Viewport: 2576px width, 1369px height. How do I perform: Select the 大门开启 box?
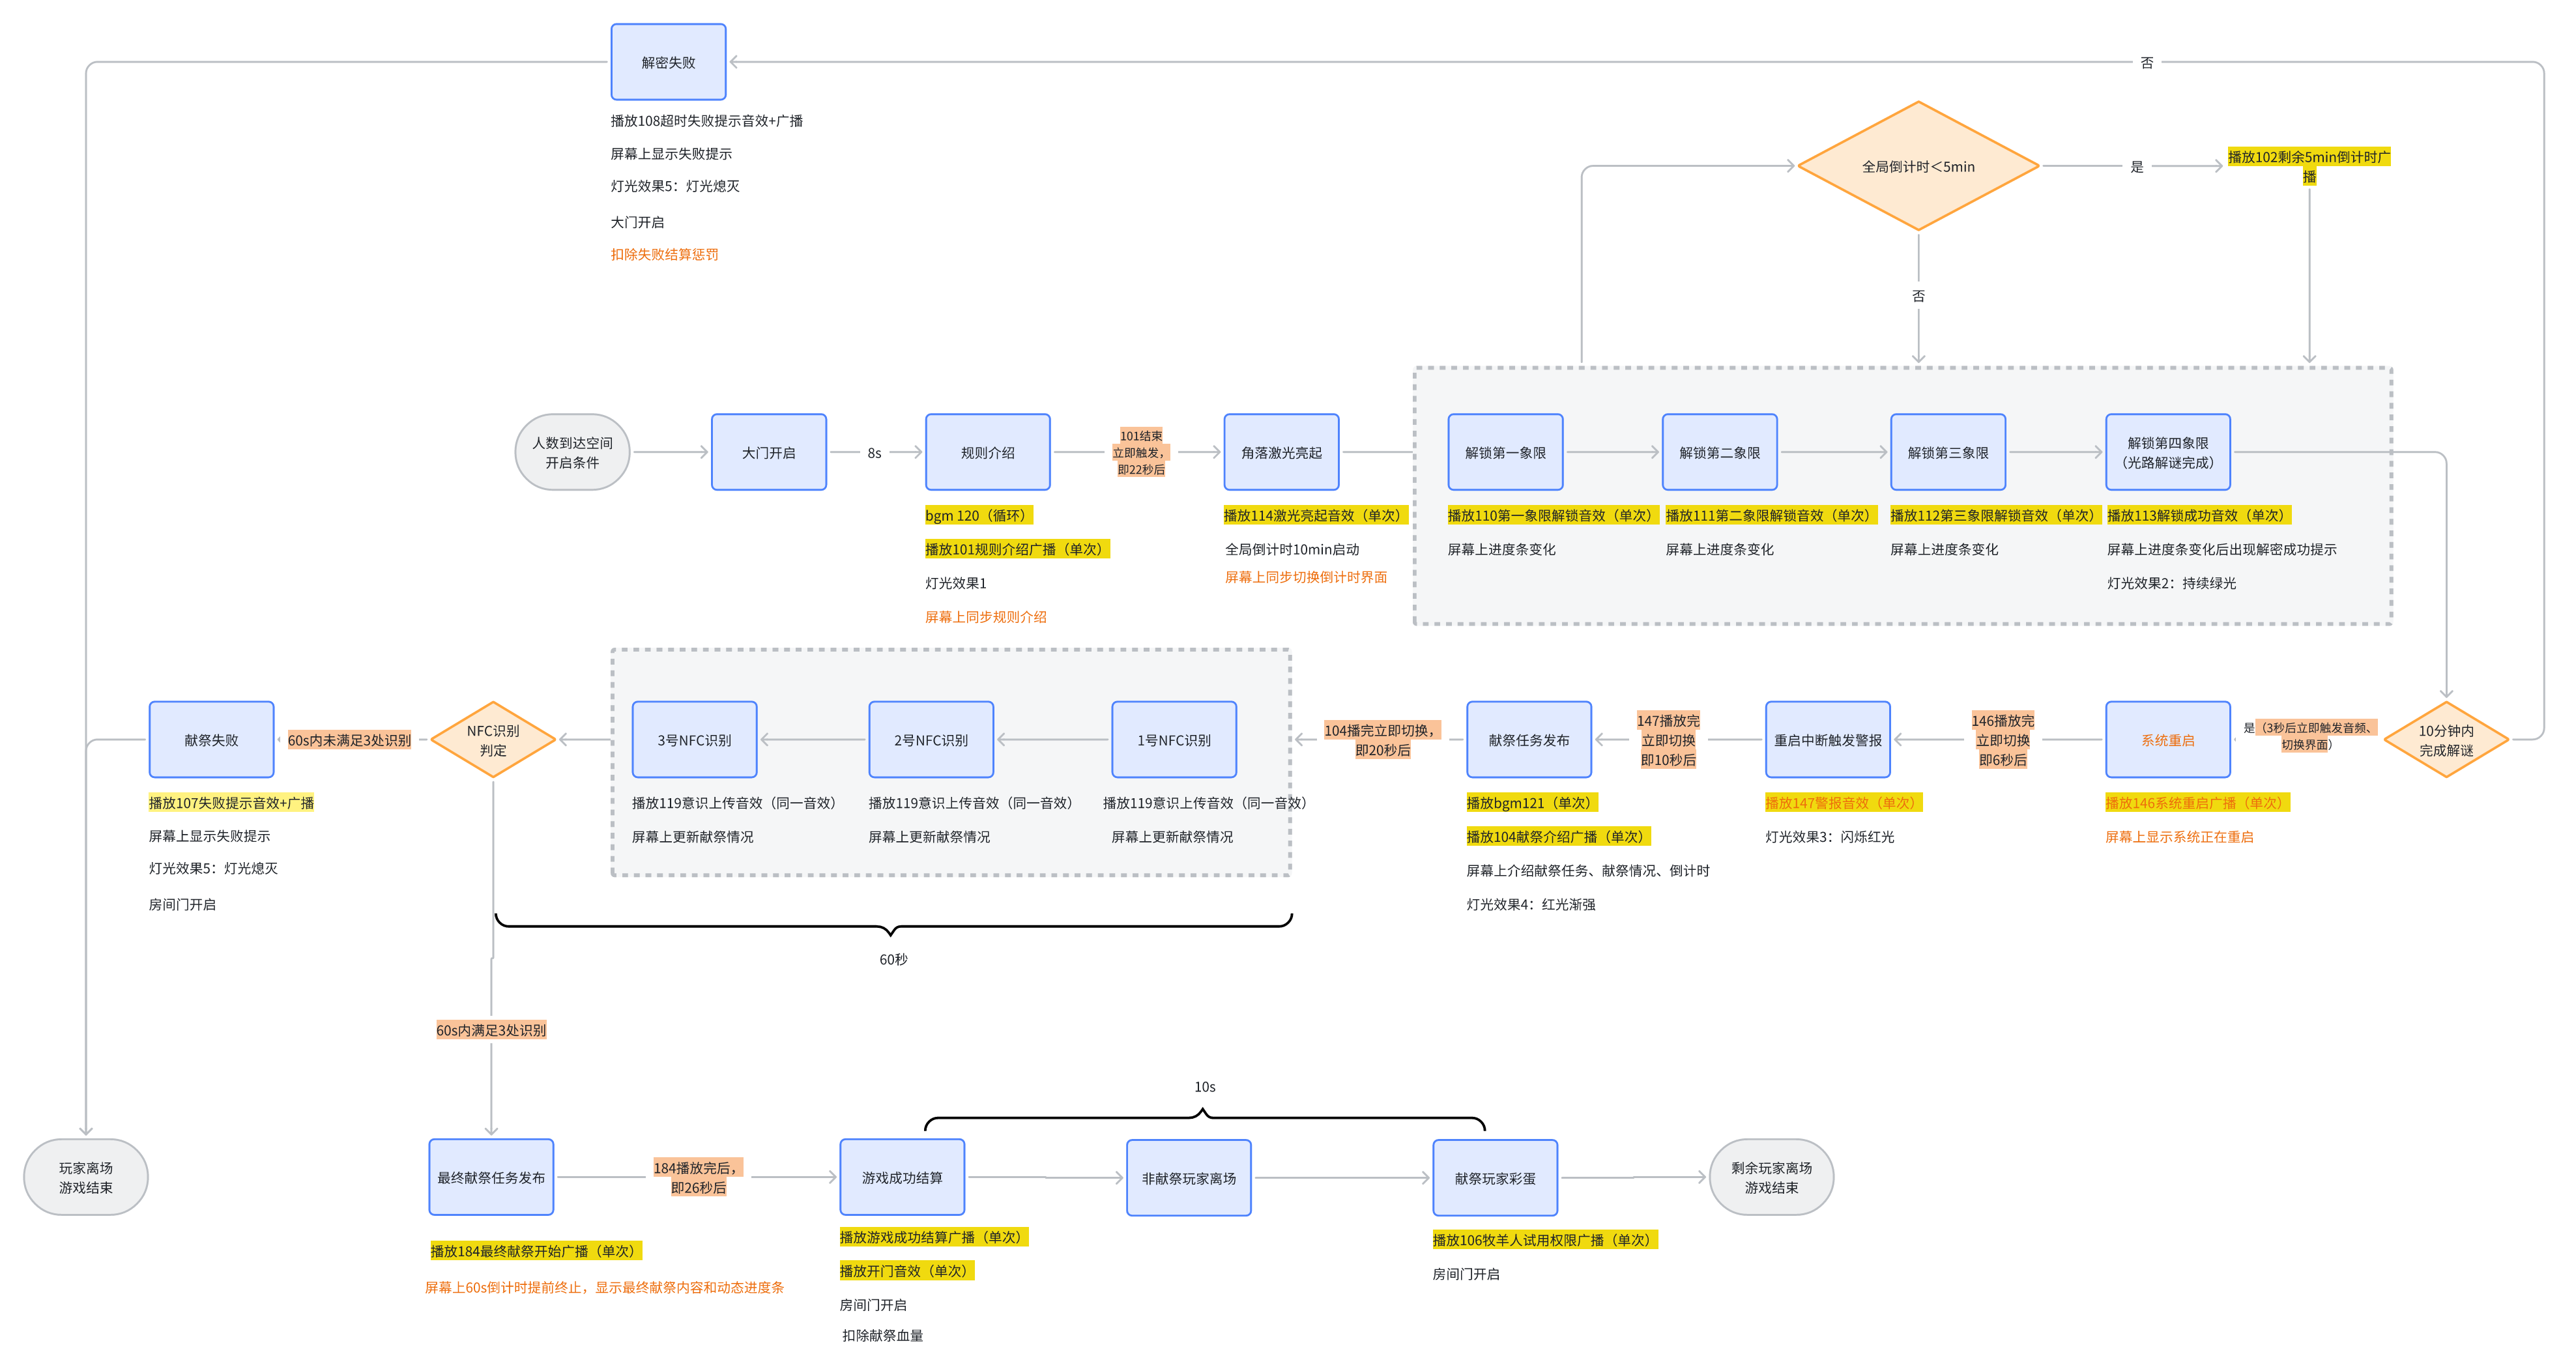point(769,452)
